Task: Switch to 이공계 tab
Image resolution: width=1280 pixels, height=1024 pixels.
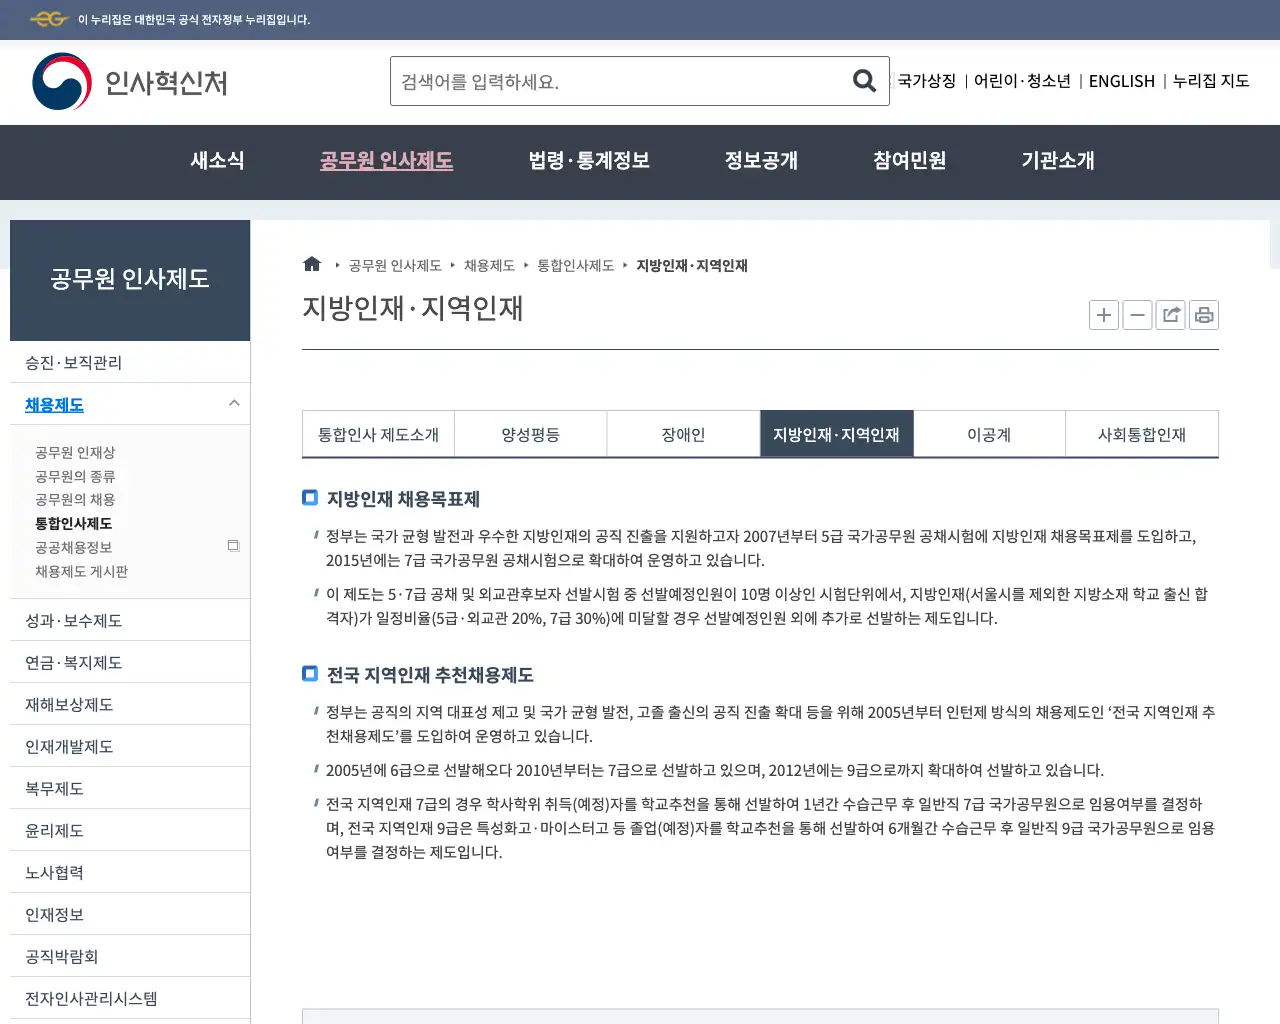Action: coord(989,434)
